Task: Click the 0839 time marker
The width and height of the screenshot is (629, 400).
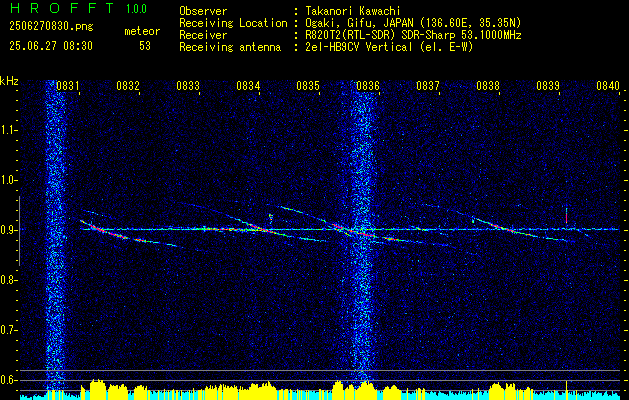Action: coord(548,86)
